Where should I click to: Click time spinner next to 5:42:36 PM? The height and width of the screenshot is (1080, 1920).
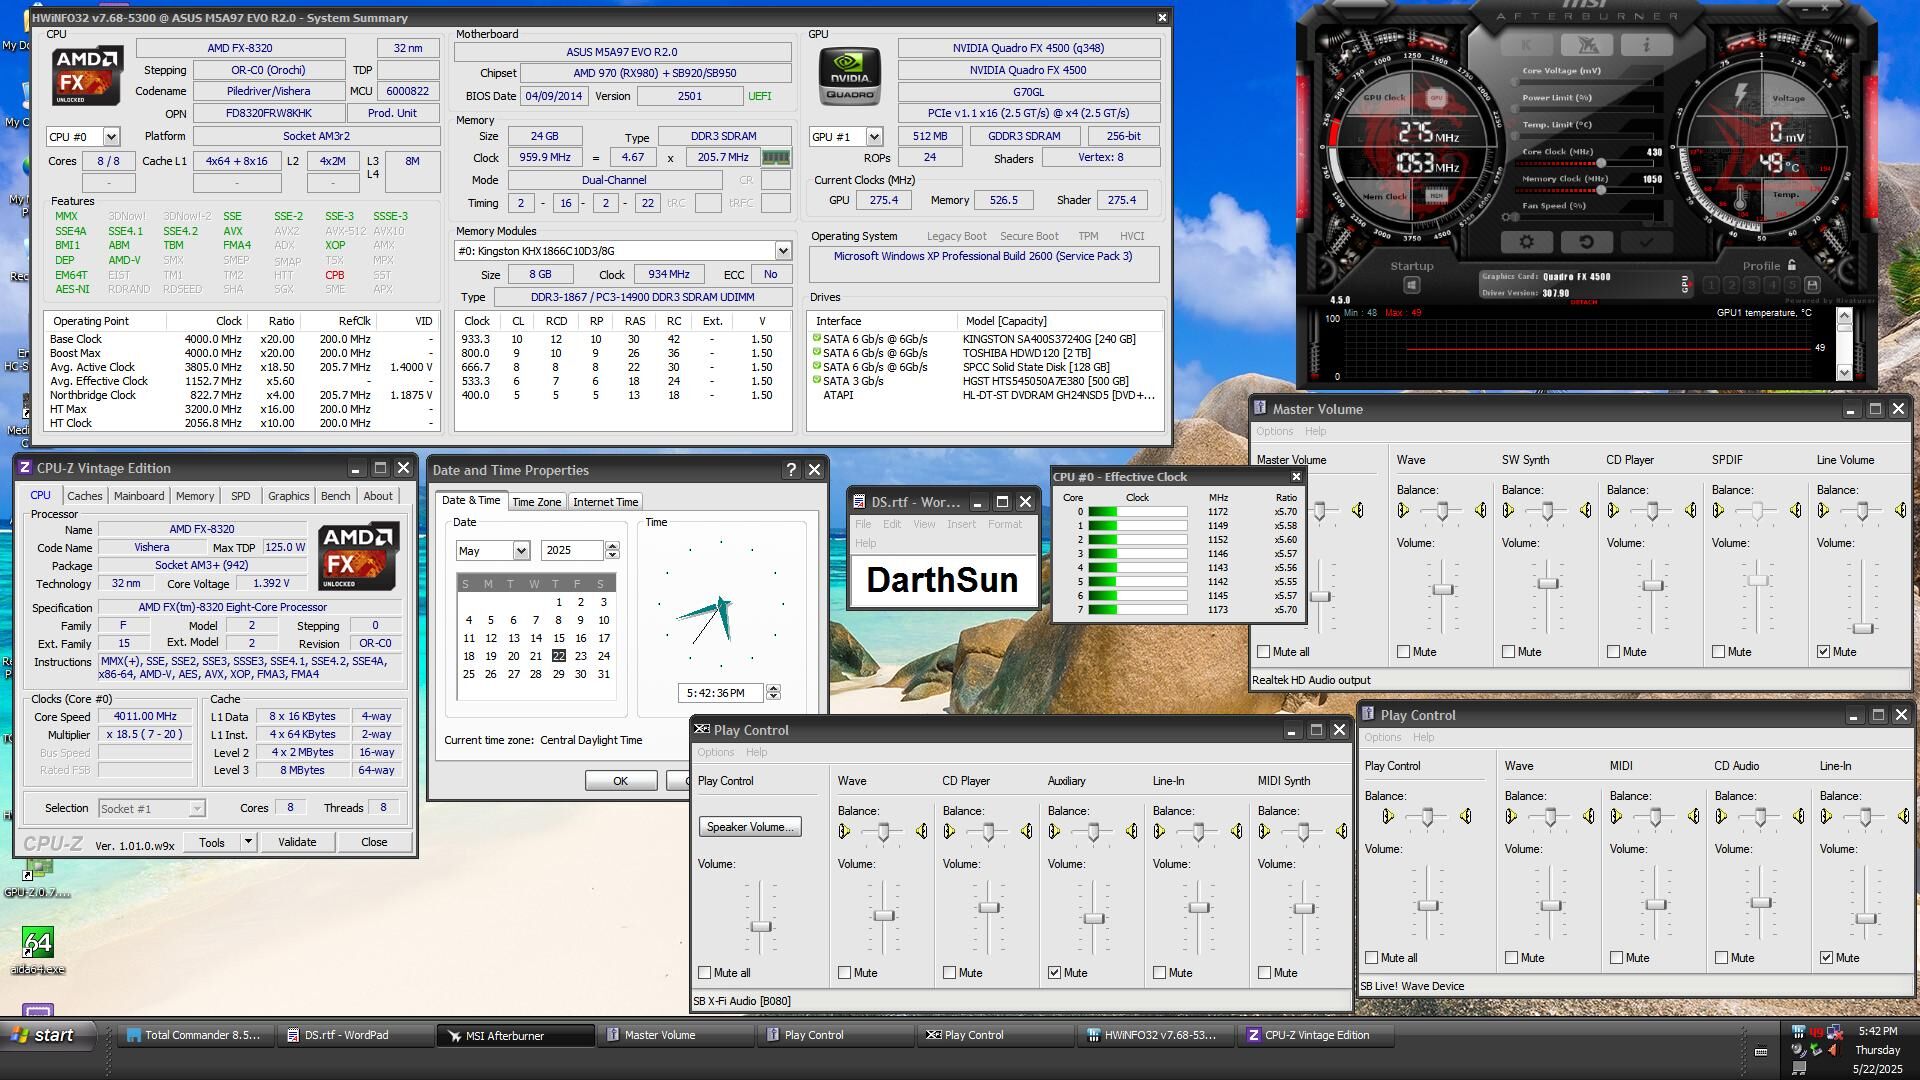[773, 693]
